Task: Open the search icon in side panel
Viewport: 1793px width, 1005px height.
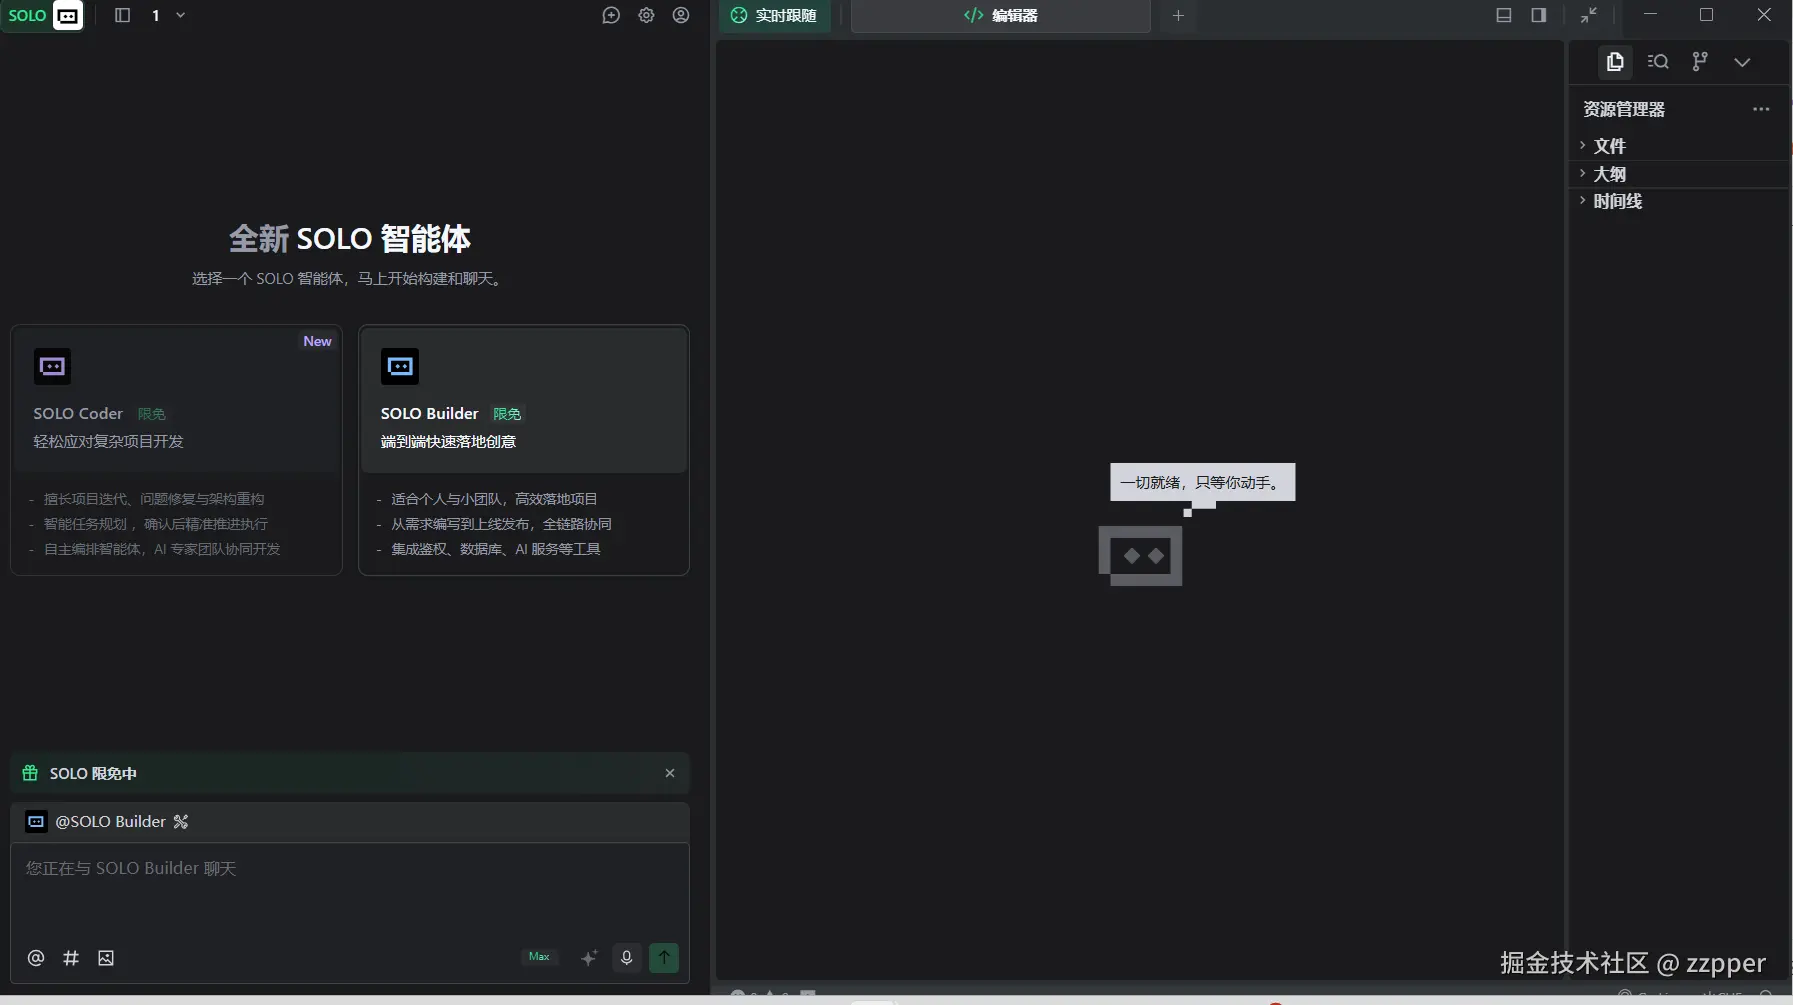Action: (x=1658, y=62)
